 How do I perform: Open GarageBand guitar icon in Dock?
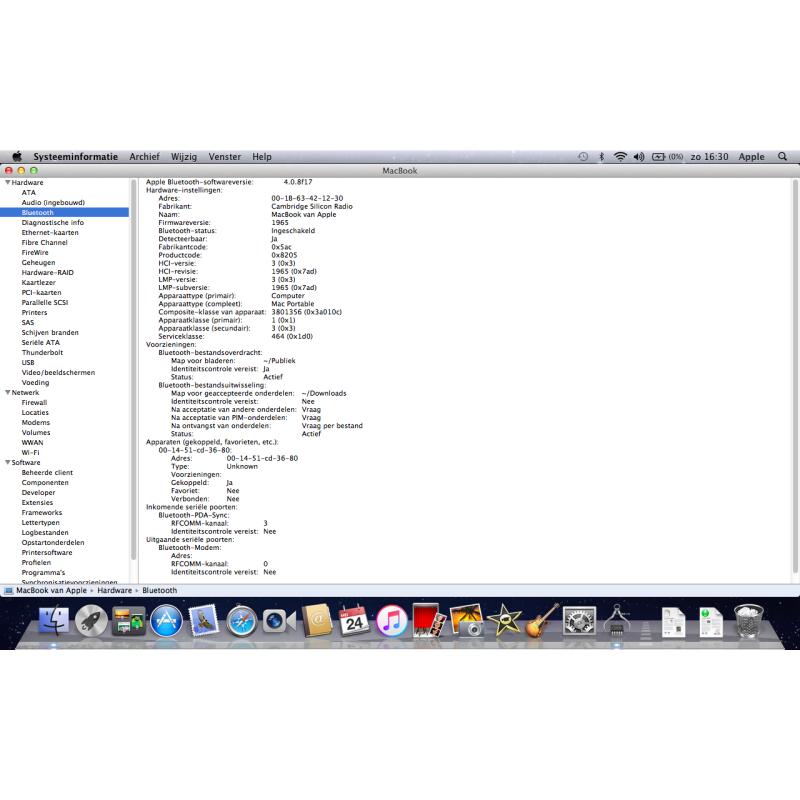[542, 621]
